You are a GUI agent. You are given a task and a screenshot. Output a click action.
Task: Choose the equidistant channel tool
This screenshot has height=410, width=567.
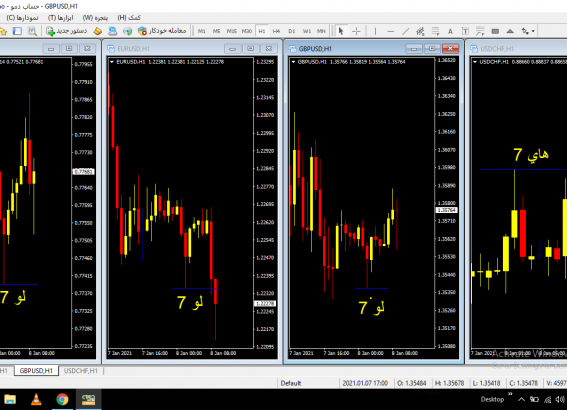pos(420,31)
